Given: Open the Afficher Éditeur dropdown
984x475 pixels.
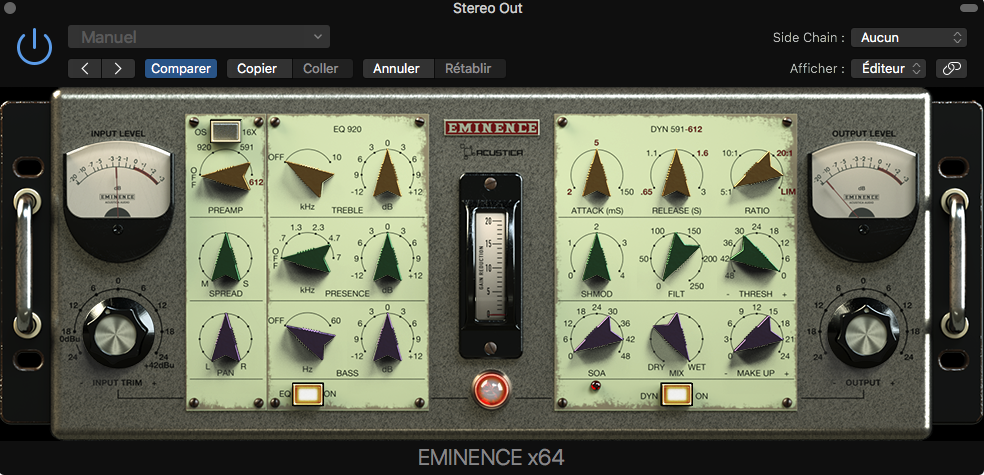Looking at the screenshot, I should pyautogui.click(x=888, y=68).
